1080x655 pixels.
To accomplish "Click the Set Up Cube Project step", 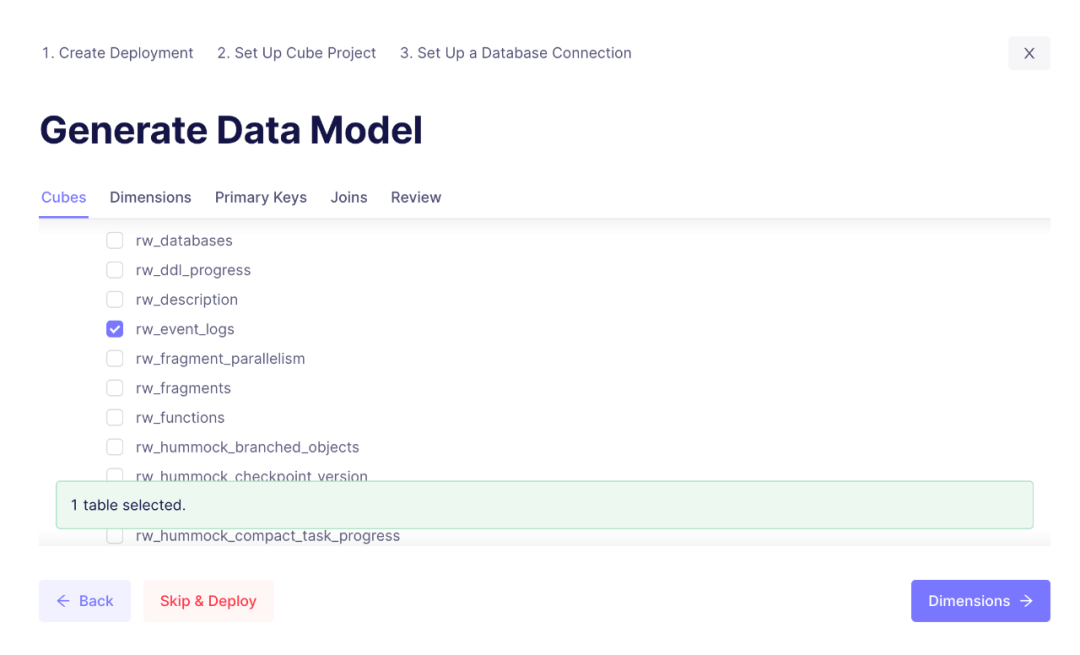I will pyautogui.click(x=296, y=53).
